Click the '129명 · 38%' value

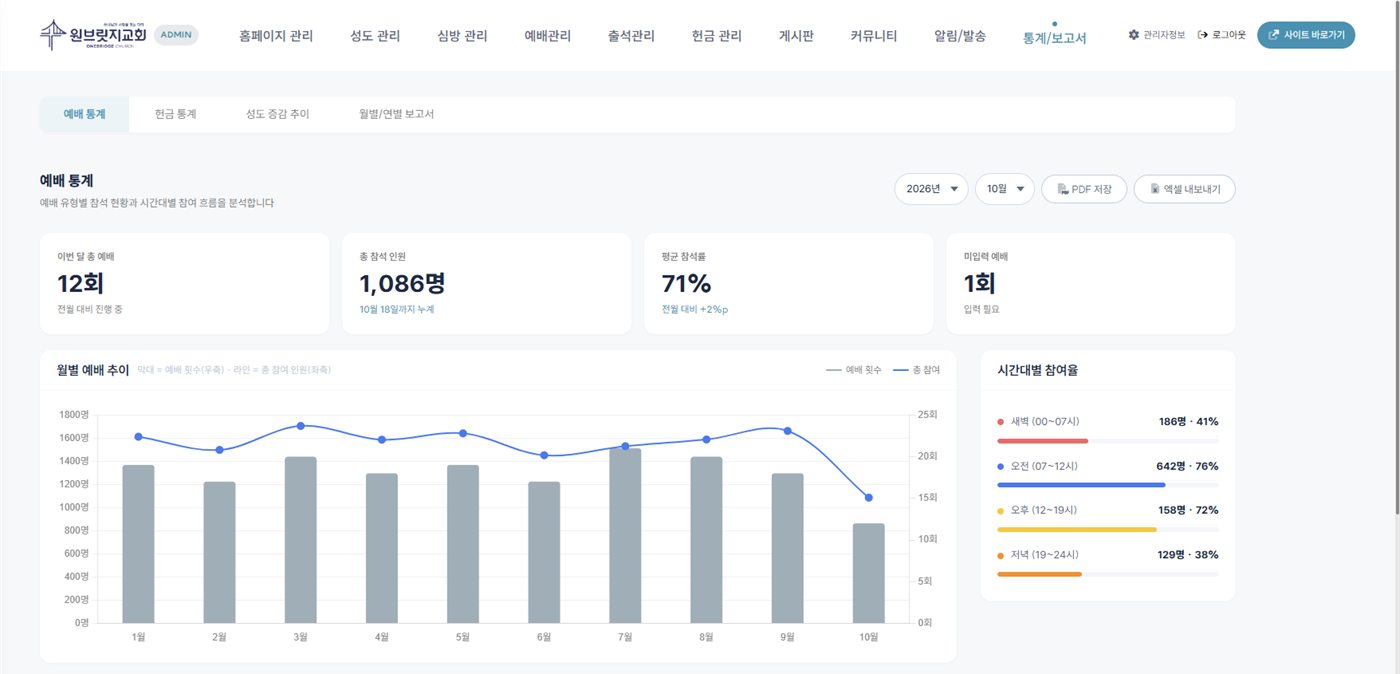point(1188,555)
